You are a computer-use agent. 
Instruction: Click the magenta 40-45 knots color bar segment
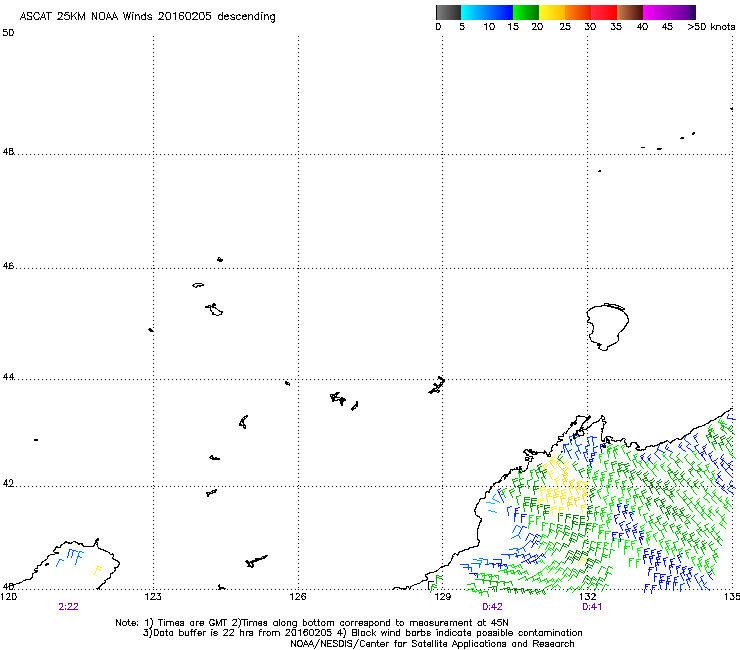[x=656, y=12]
